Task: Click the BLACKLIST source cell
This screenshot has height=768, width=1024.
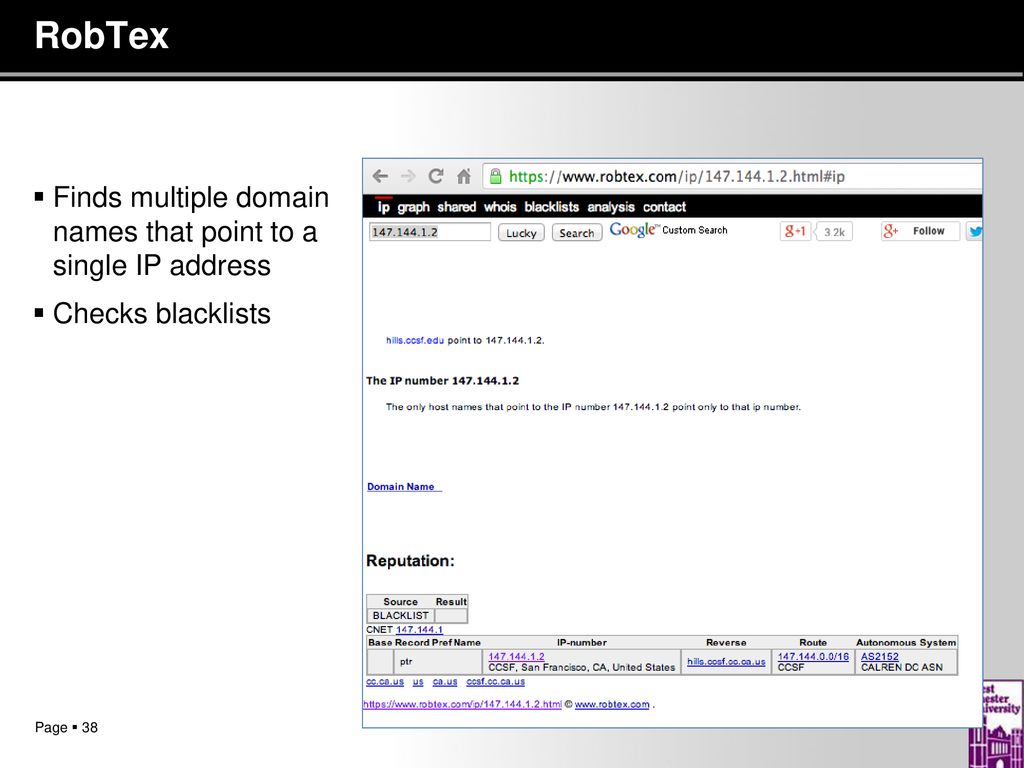Action: click(400, 615)
